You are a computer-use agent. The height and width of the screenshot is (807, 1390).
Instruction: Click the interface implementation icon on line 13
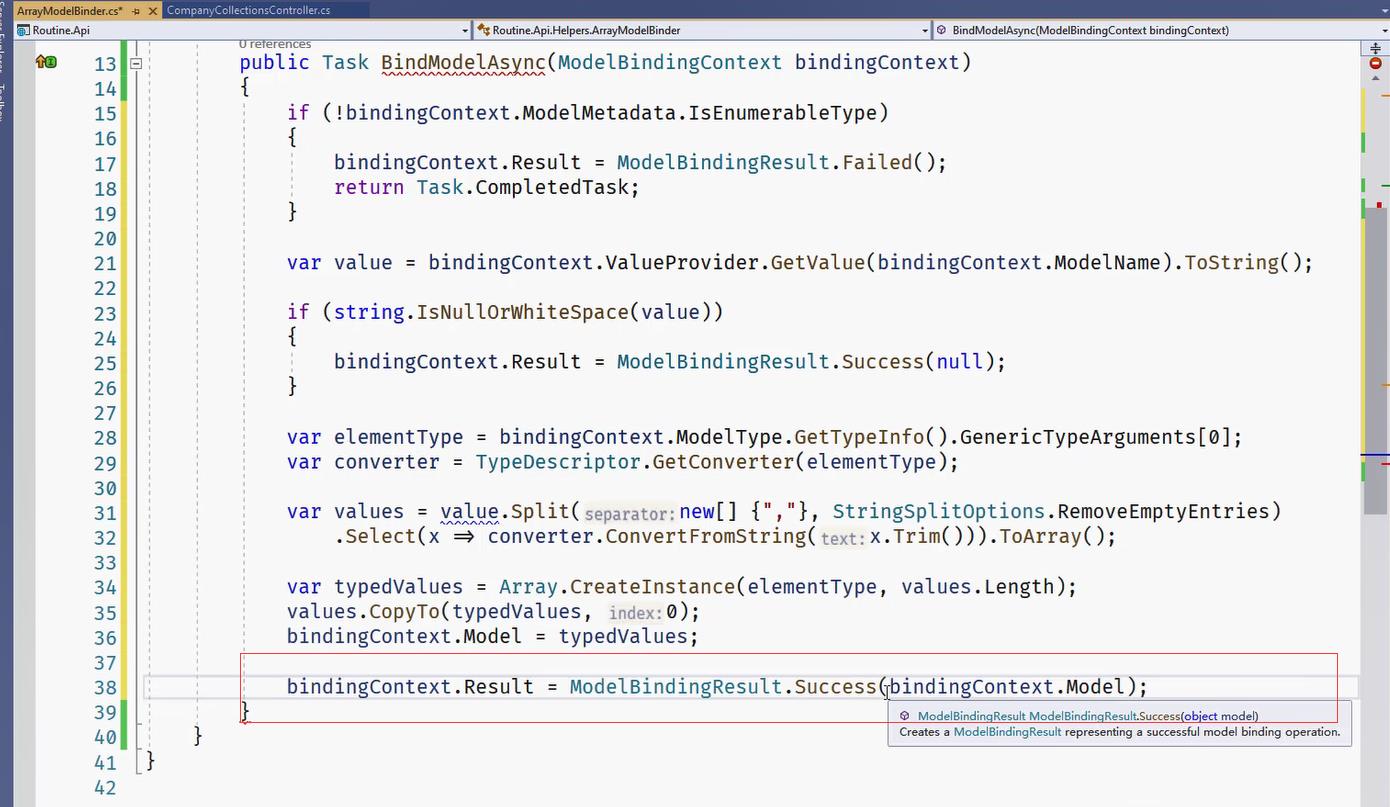pyautogui.click(x=46, y=62)
